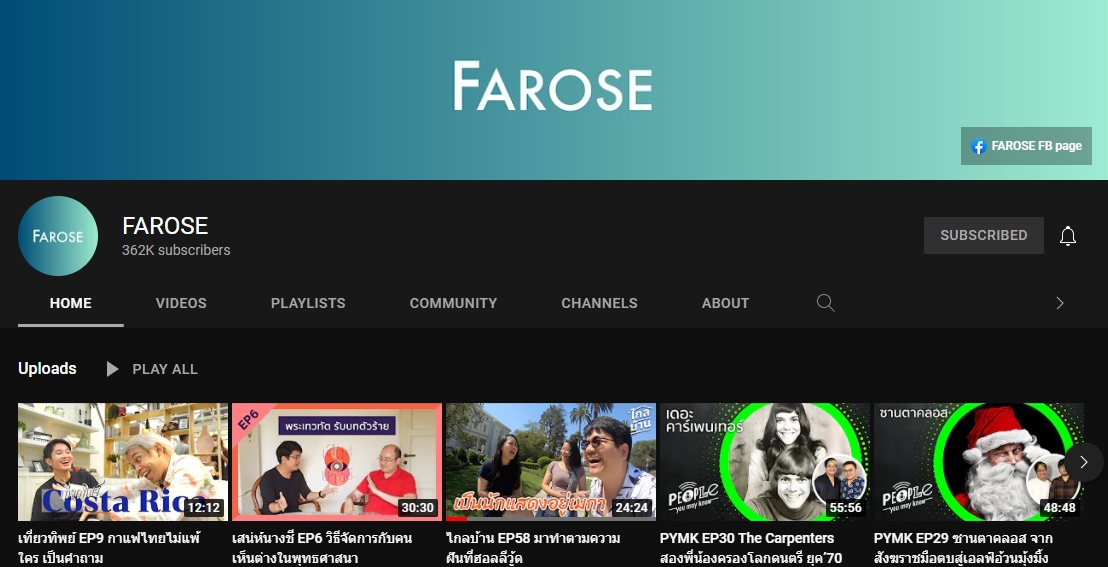This screenshot has width=1108, height=567.
Task: Click the PLAY ALL text link
Action: [165, 369]
